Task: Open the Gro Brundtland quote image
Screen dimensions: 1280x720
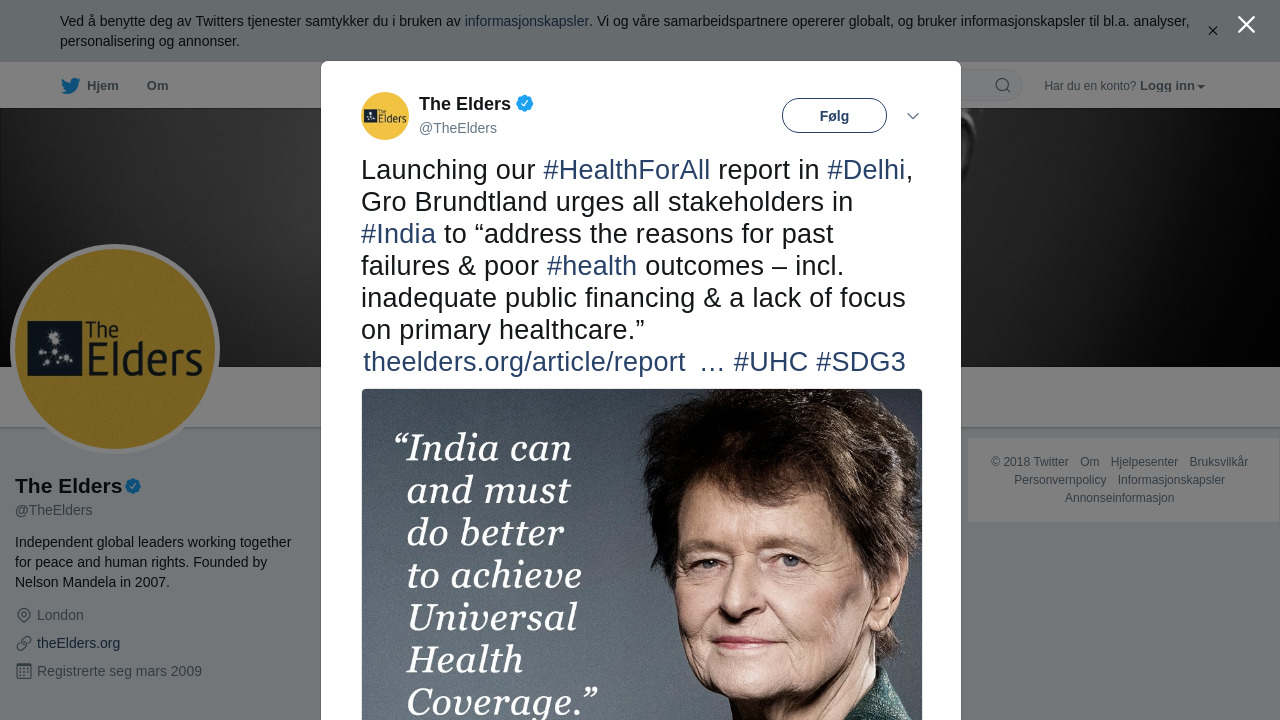Action: tap(641, 554)
